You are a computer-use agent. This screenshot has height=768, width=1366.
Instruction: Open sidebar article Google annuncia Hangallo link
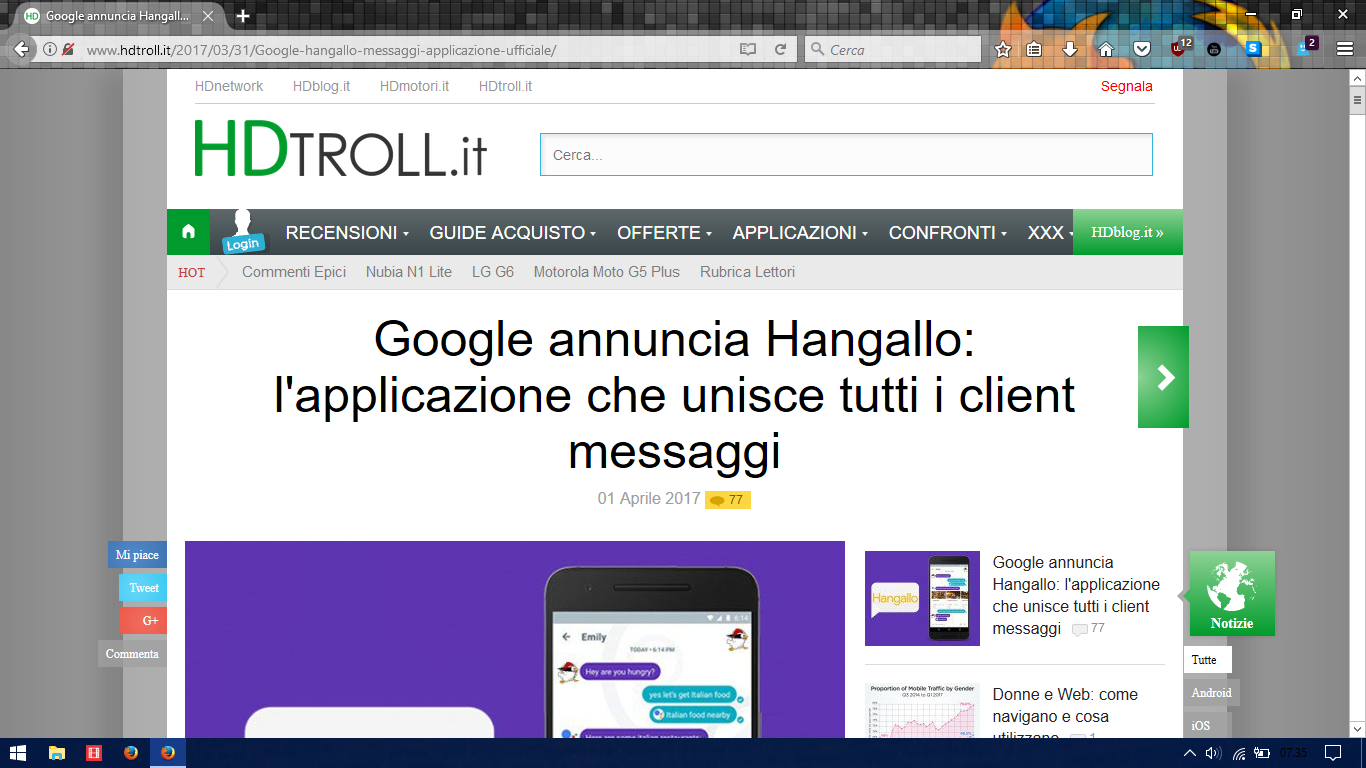click(1076, 595)
